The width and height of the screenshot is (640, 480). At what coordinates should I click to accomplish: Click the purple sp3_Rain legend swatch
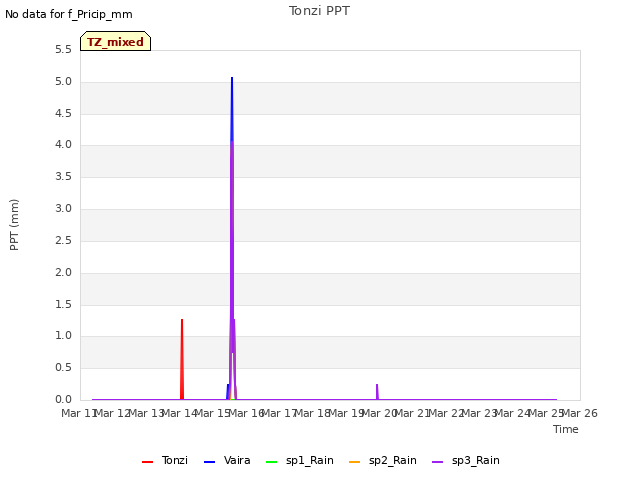438,462
